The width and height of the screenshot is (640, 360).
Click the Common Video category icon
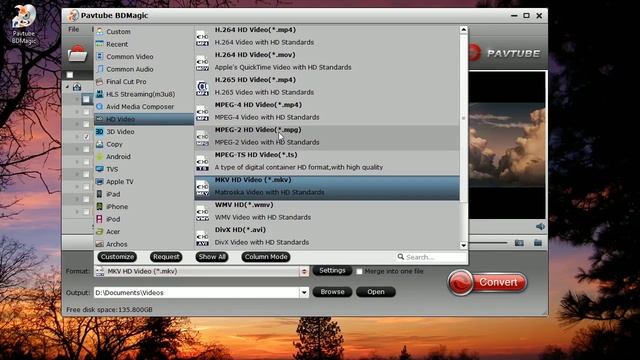tap(100, 56)
